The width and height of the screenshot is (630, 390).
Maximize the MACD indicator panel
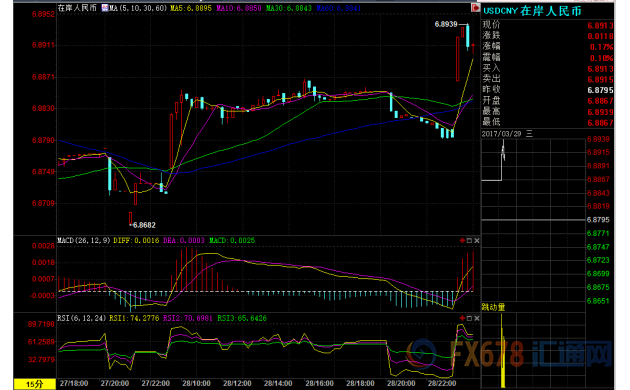[469, 240]
